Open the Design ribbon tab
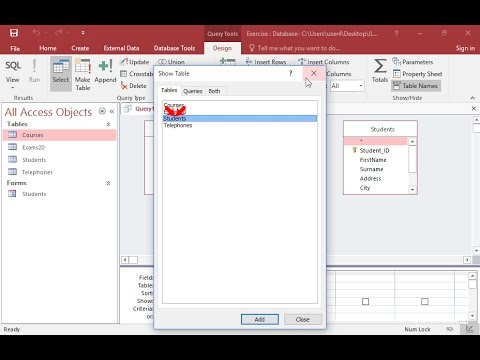 coord(222,48)
